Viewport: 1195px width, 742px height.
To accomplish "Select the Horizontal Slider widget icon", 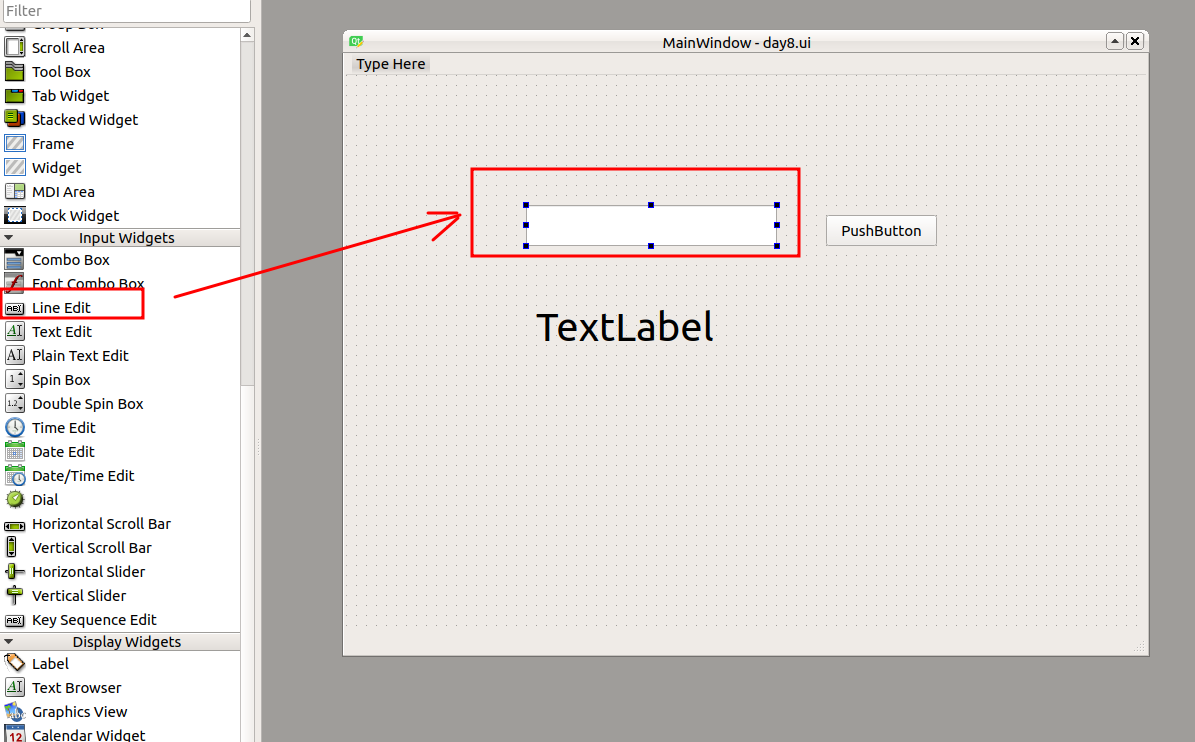I will click(x=15, y=572).
